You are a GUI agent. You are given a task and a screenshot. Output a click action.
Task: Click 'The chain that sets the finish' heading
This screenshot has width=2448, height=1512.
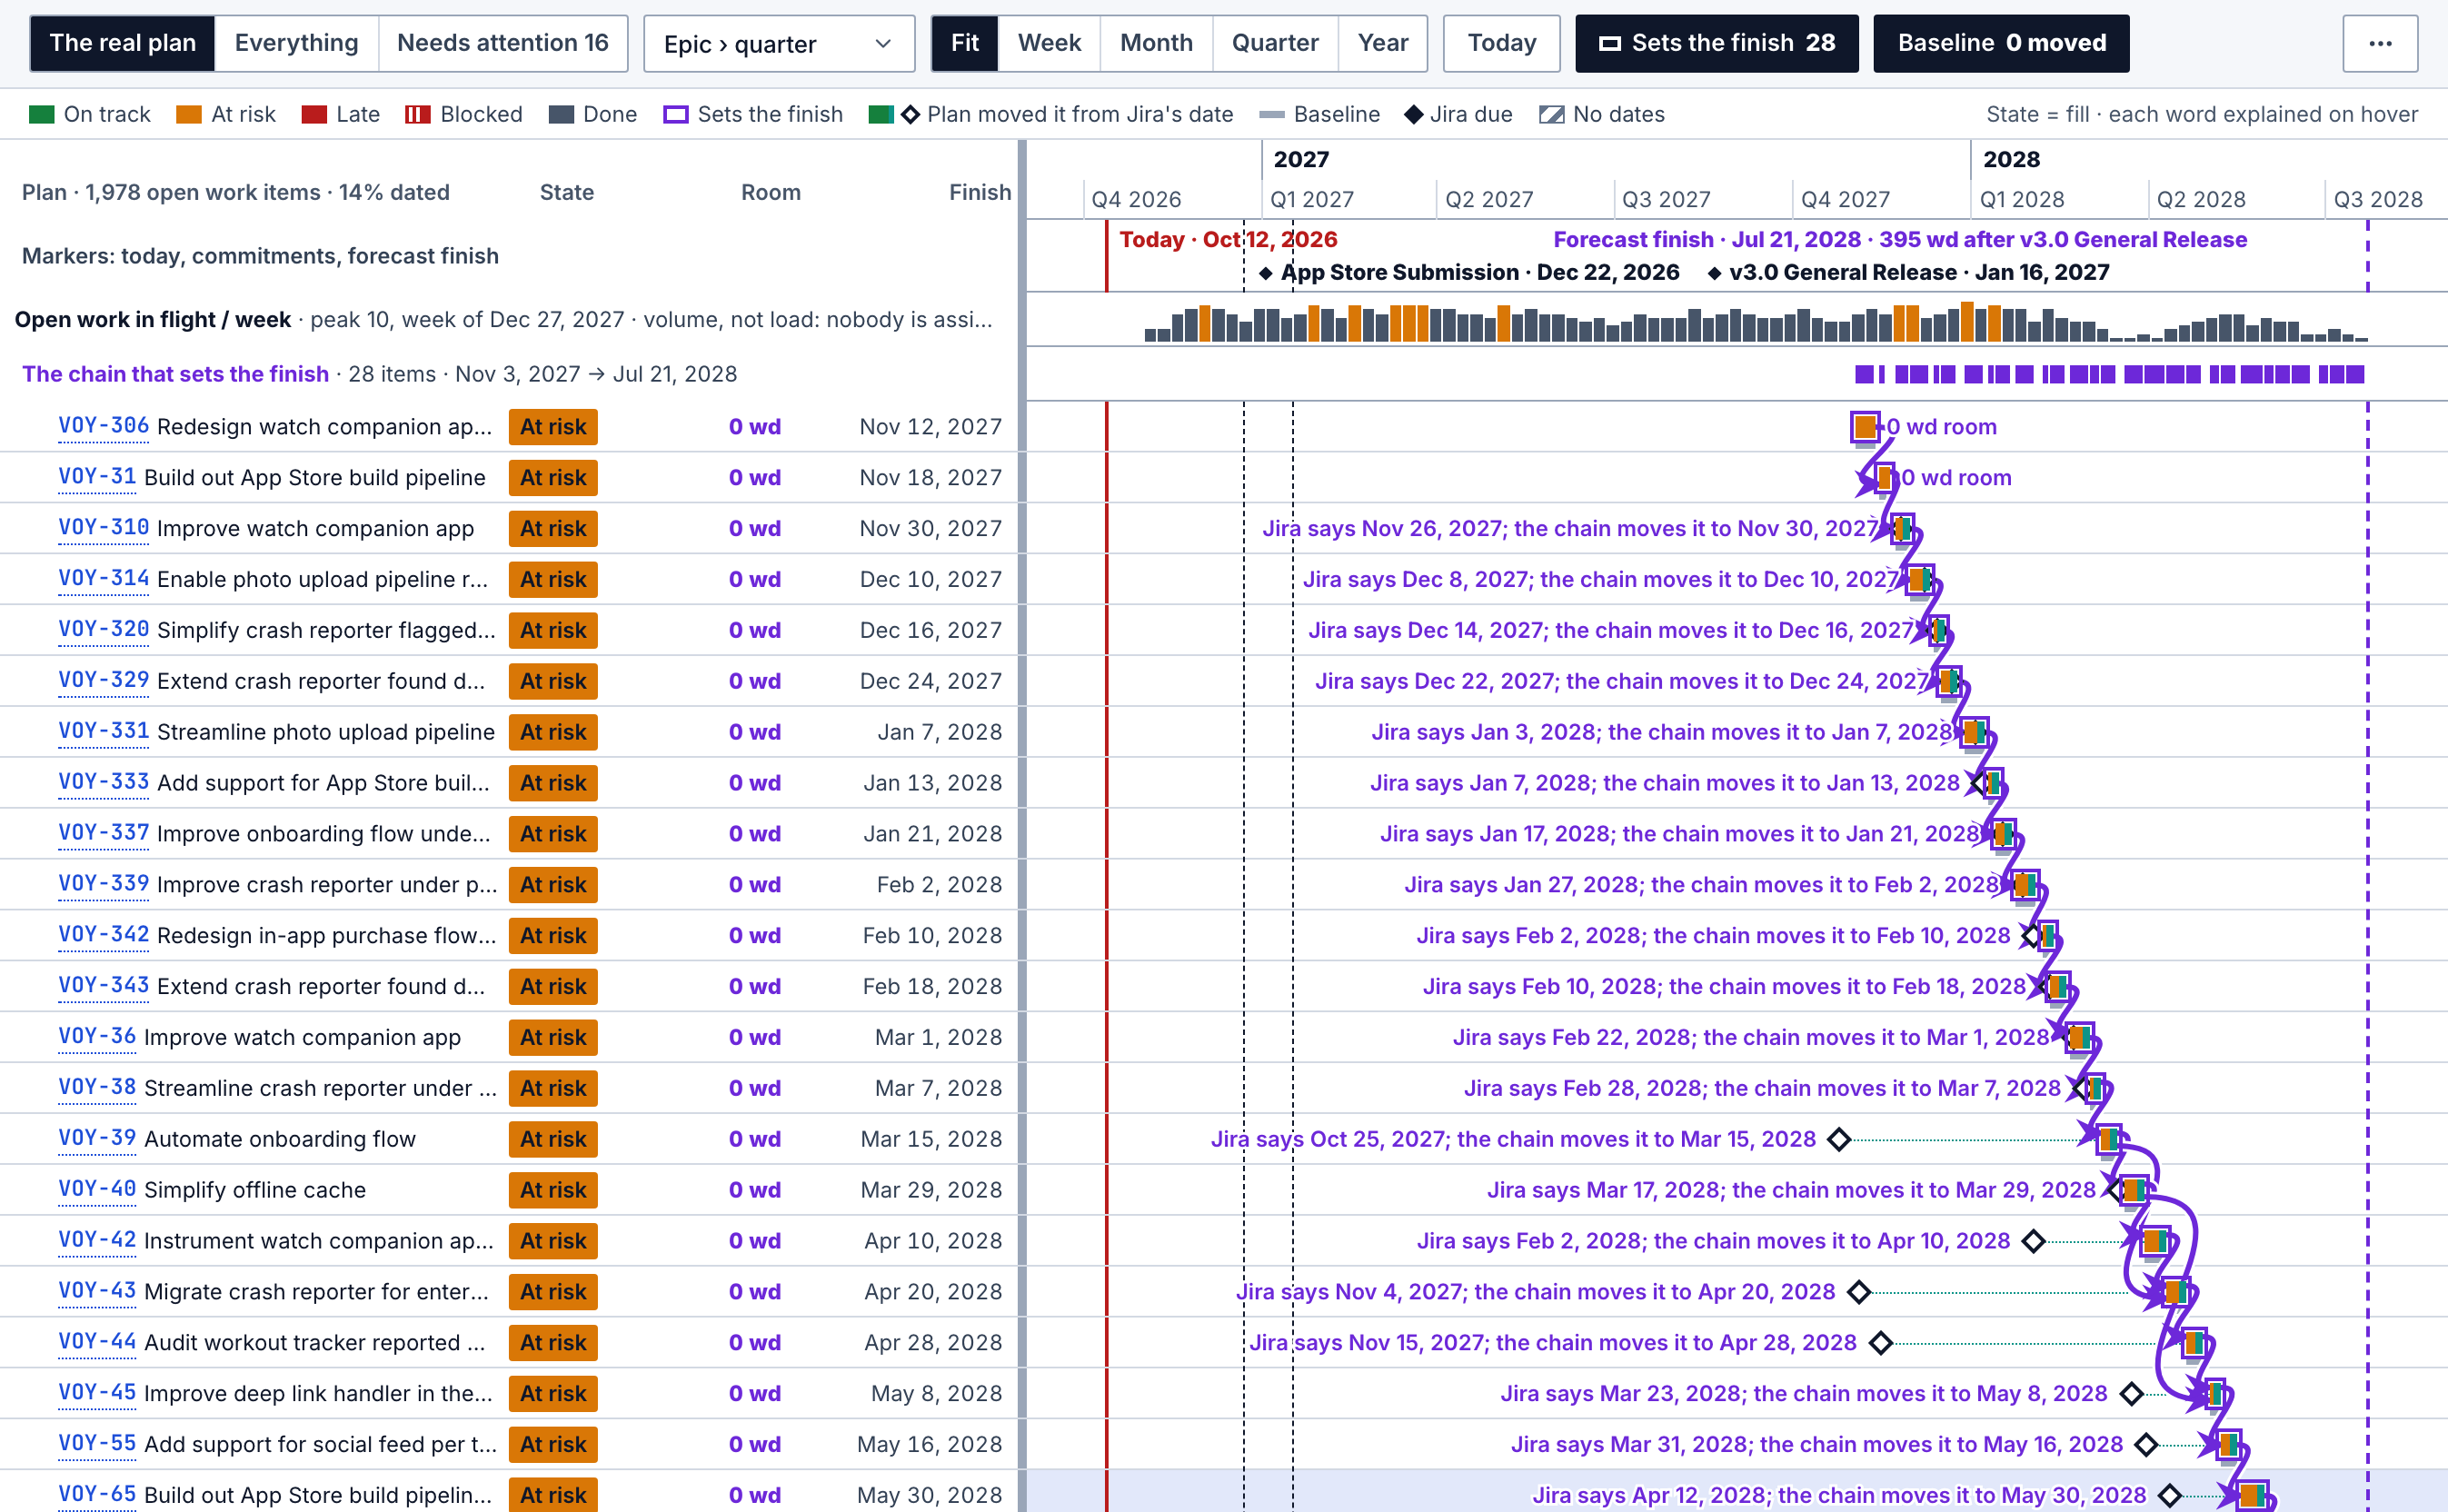pyautogui.click(x=175, y=374)
